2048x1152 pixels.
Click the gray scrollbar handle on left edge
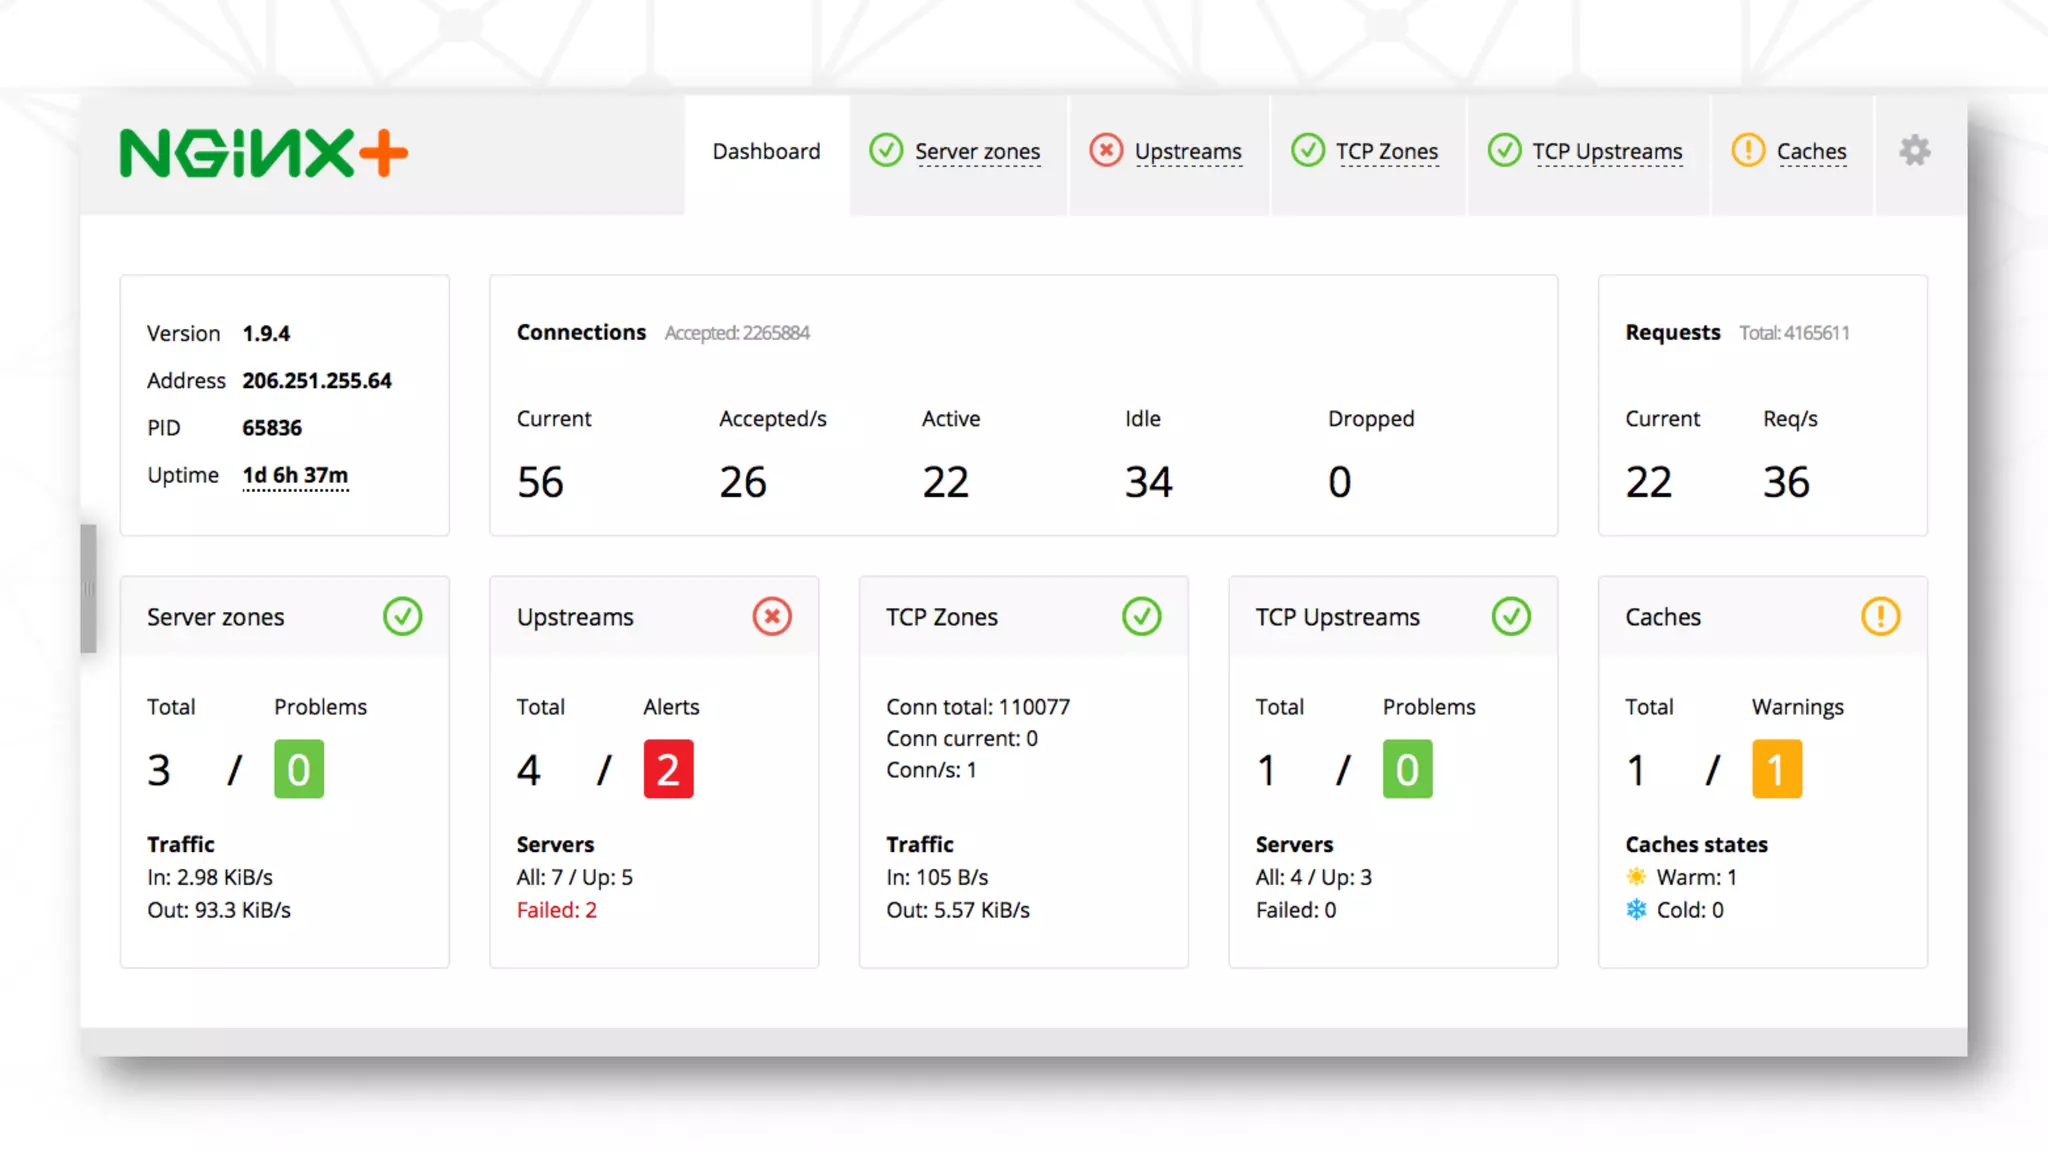tap(89, 588)
